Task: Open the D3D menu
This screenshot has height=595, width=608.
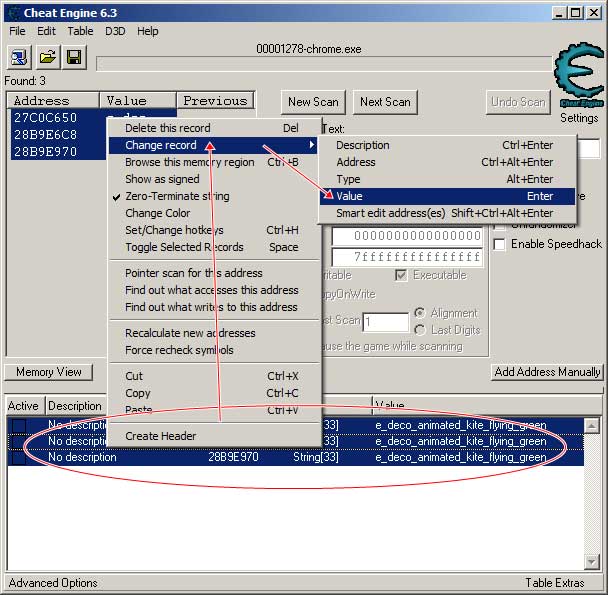Action: click(115, 31)
